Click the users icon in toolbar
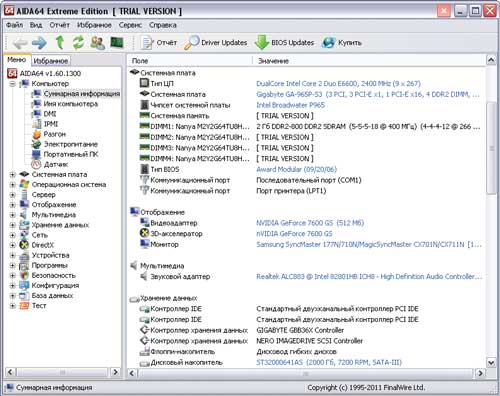This screenshot has height=396, width=500. click(x=98, y=43)
